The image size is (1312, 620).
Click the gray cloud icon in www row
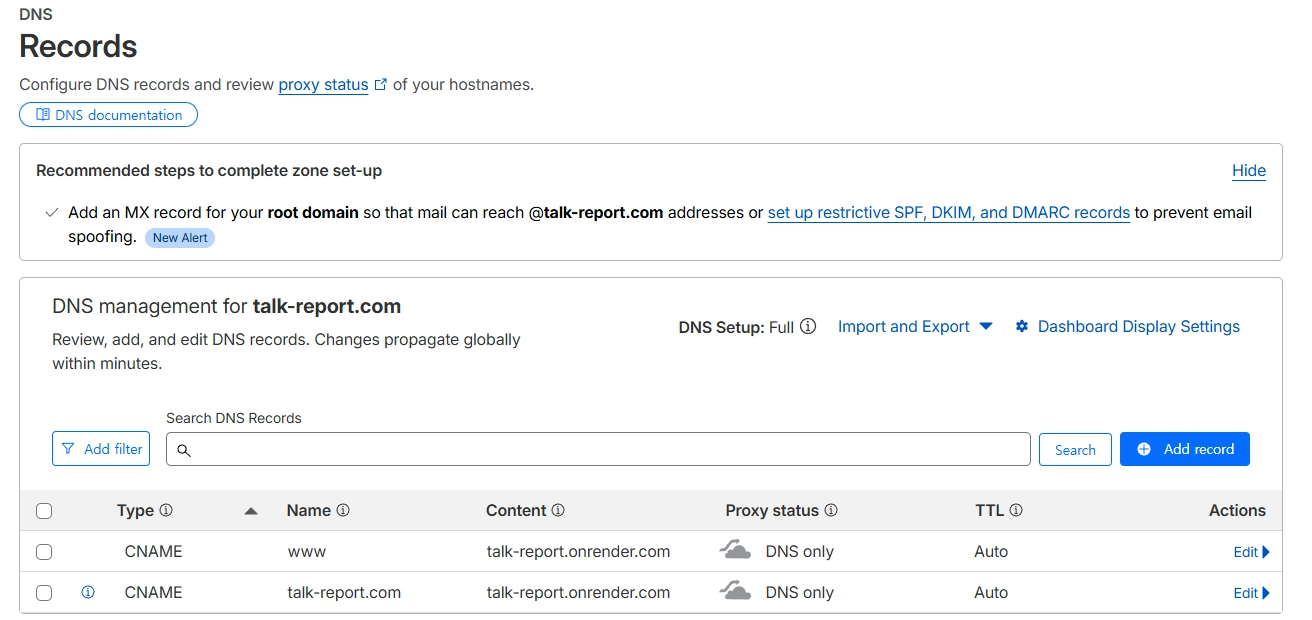pyautogui.click(x=736, y=550)
